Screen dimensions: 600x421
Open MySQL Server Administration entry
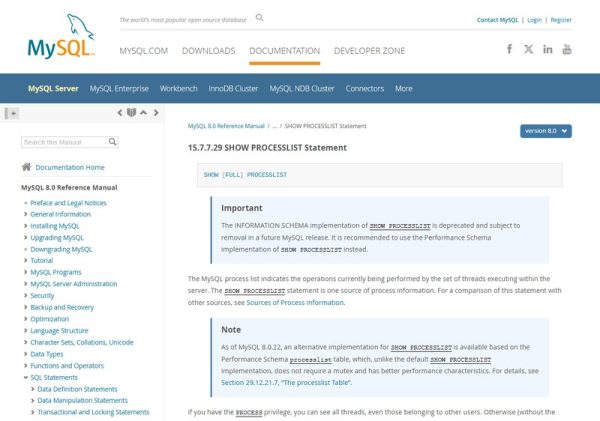tap(73, 284)
